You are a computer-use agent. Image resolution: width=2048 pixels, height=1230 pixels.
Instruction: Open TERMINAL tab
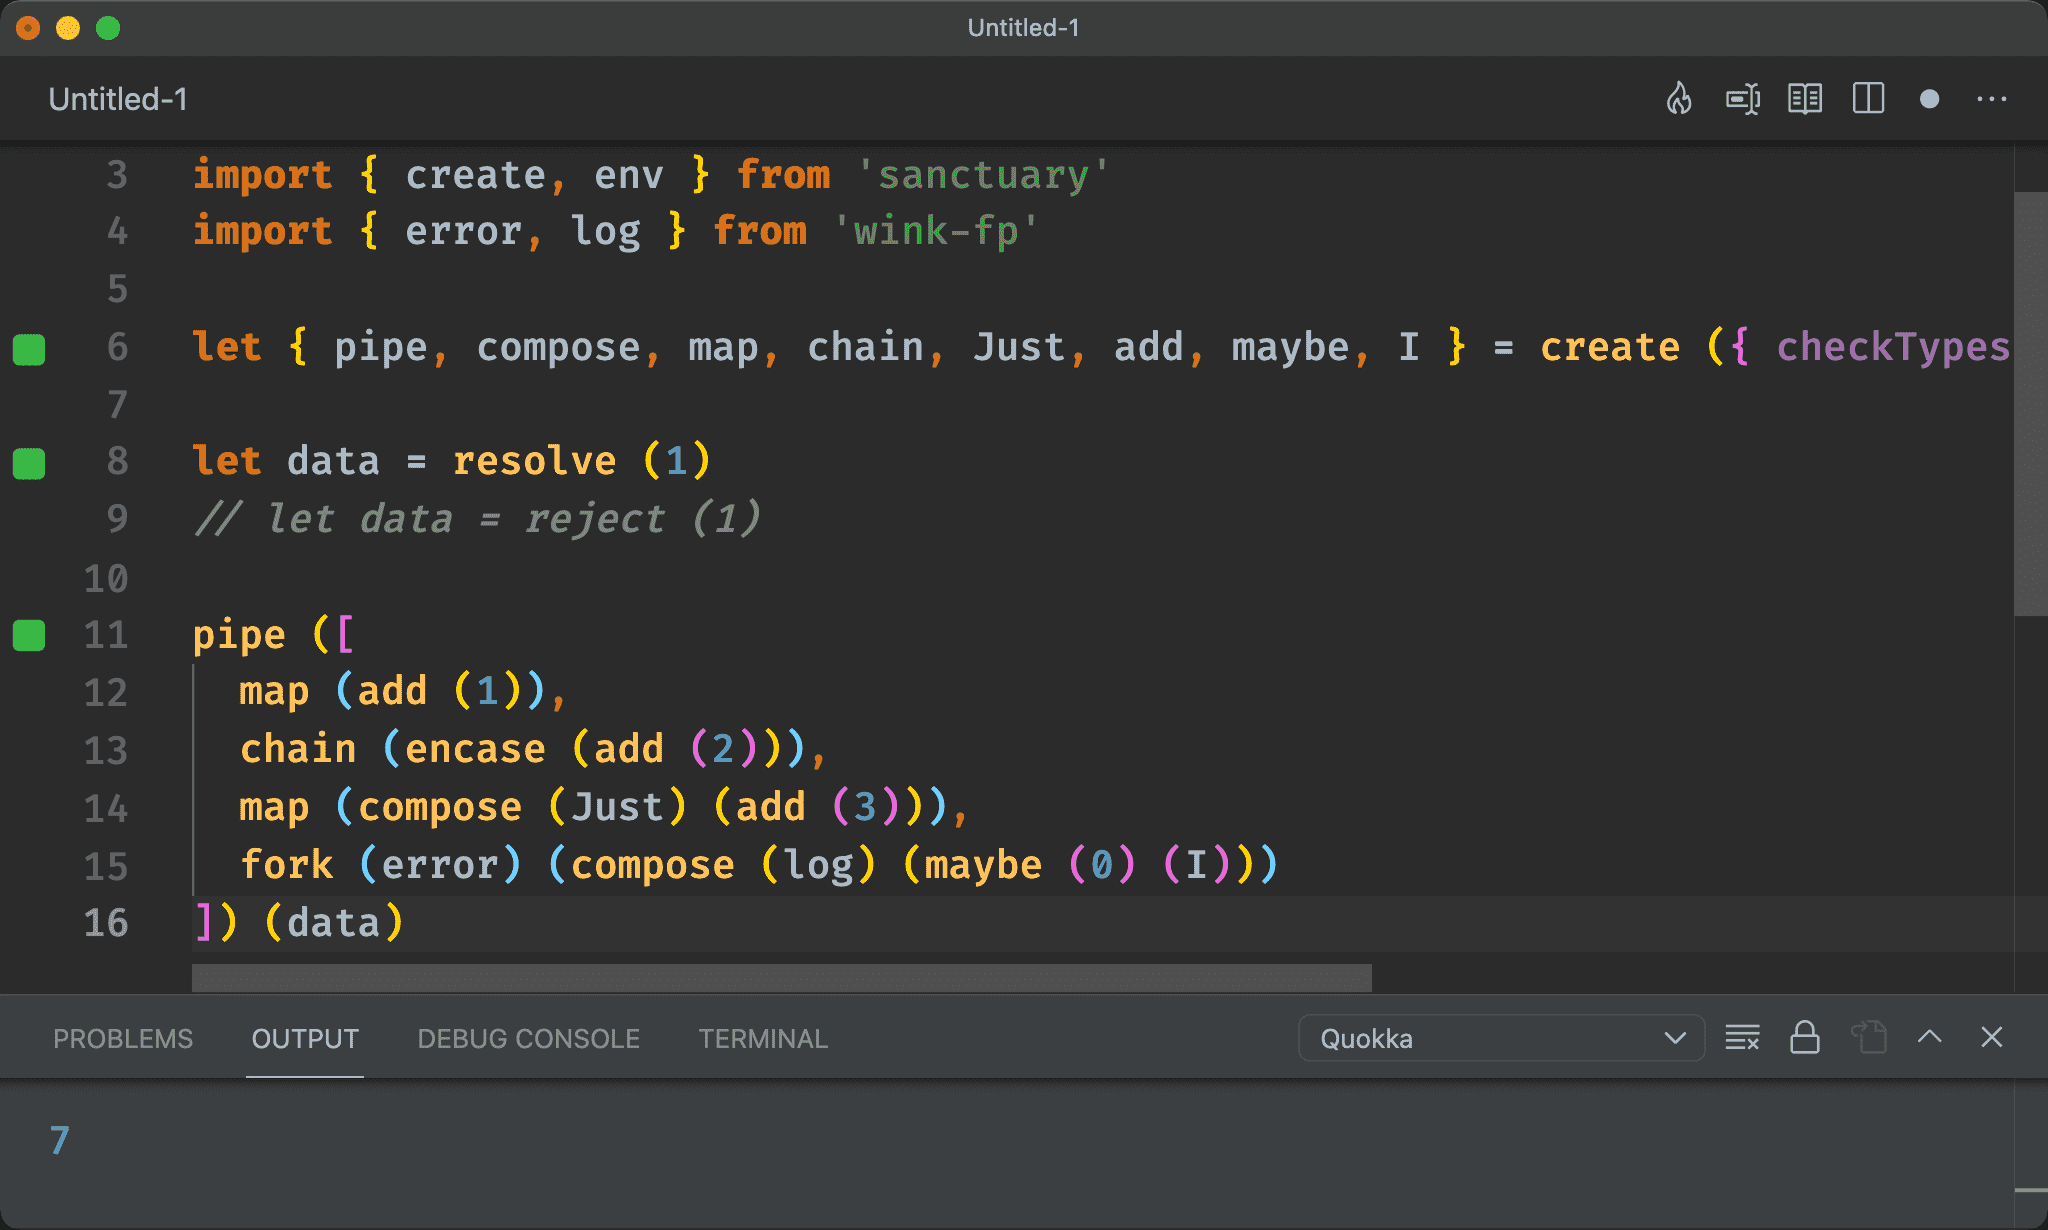tap(762, 1040)
